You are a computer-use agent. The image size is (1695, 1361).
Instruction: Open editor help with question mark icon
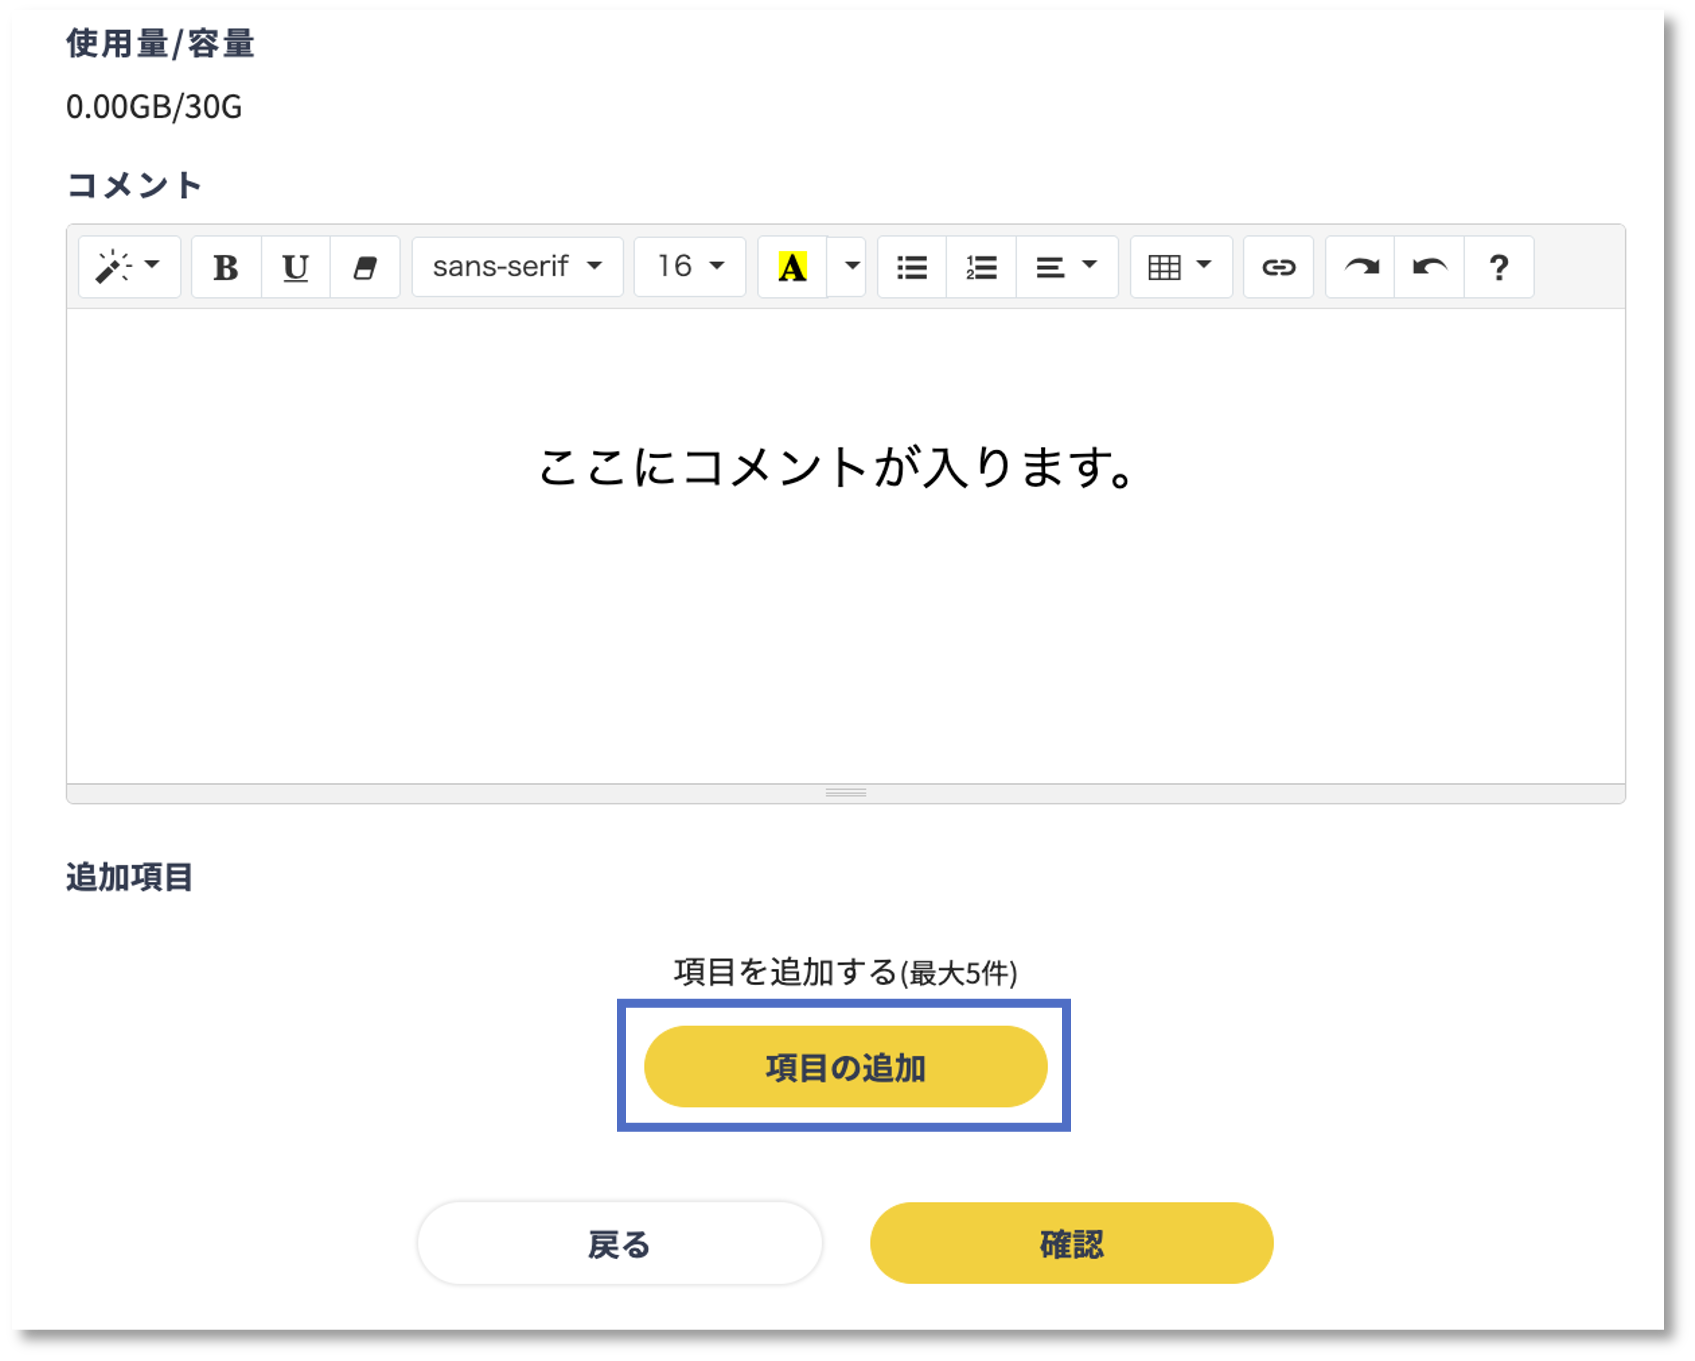click(1498, 267)
